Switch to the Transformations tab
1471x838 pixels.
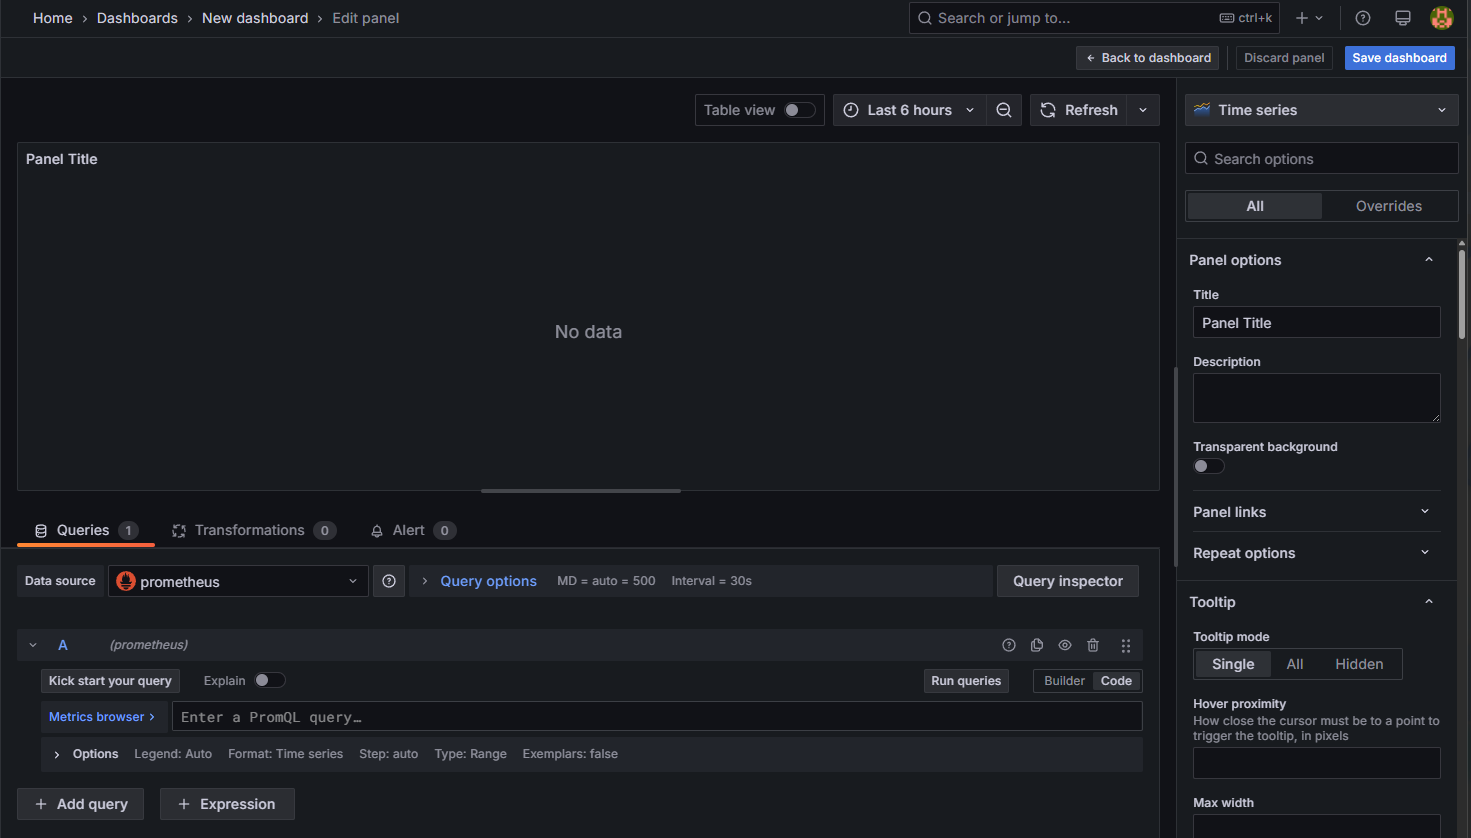click(254, 531)
